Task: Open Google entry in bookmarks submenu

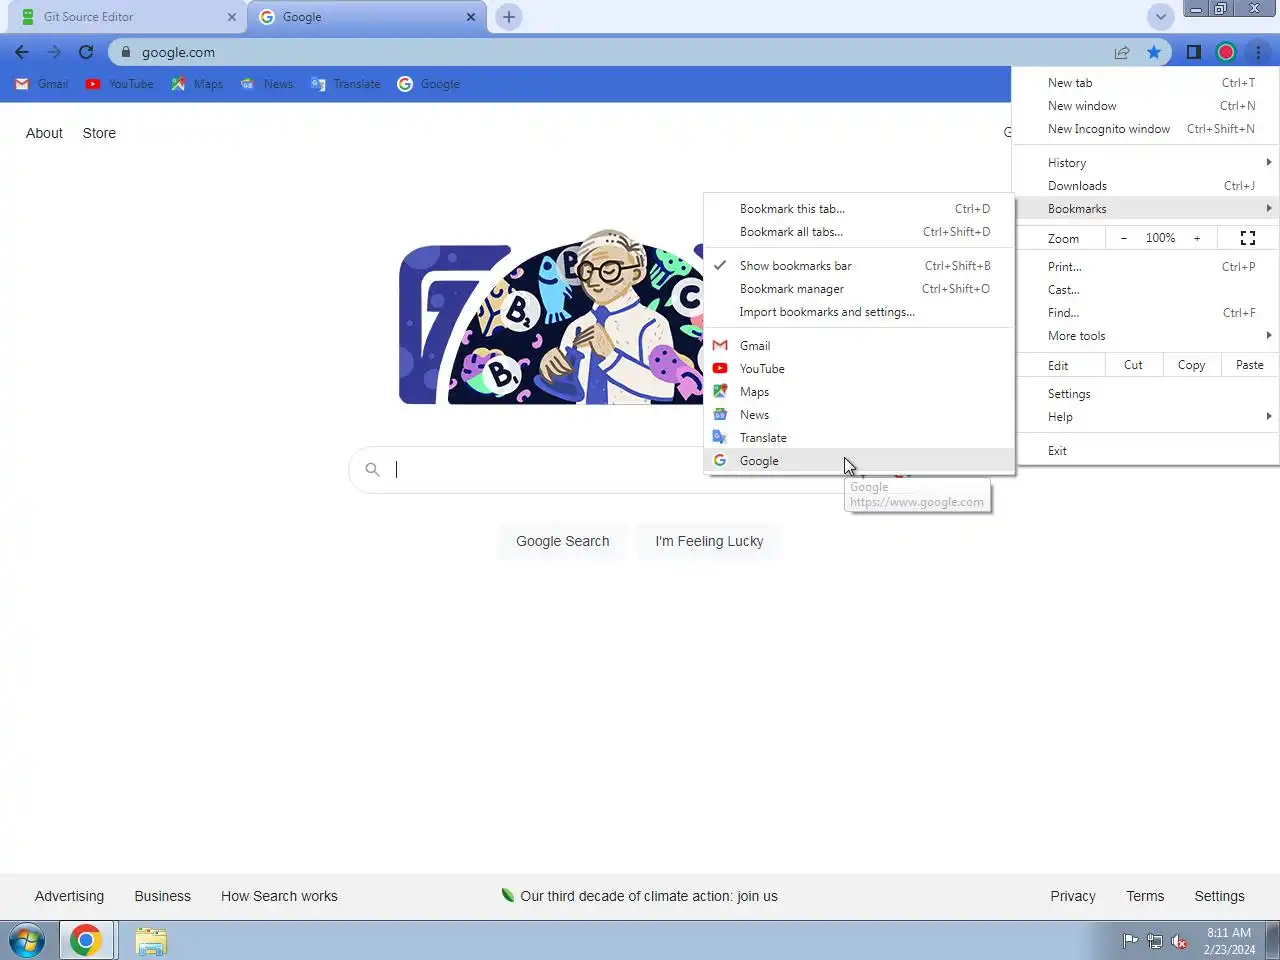Action: [x=859, y=461]
